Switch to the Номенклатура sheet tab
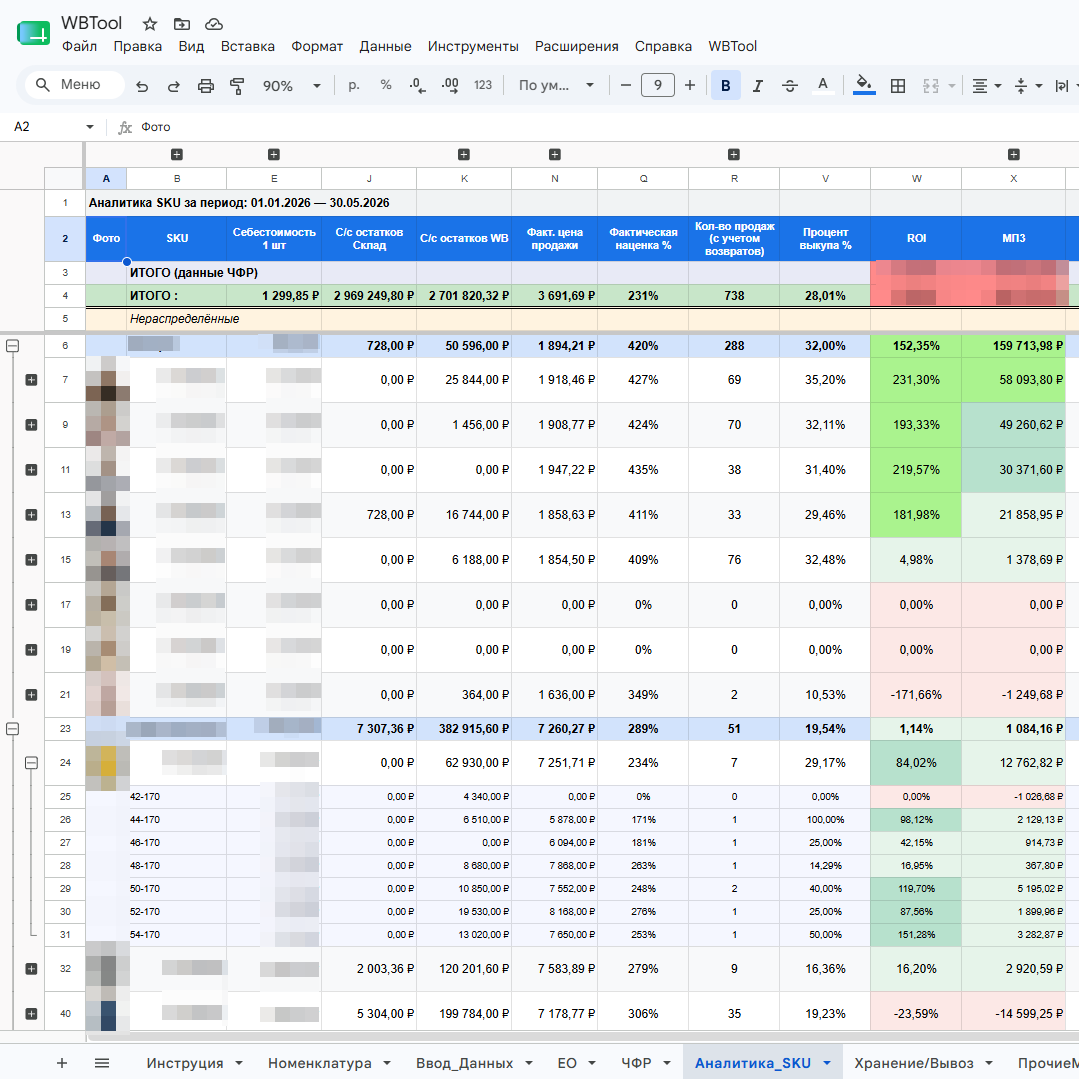This screenshot has width=1079, height=1079. pos(319,1063)
